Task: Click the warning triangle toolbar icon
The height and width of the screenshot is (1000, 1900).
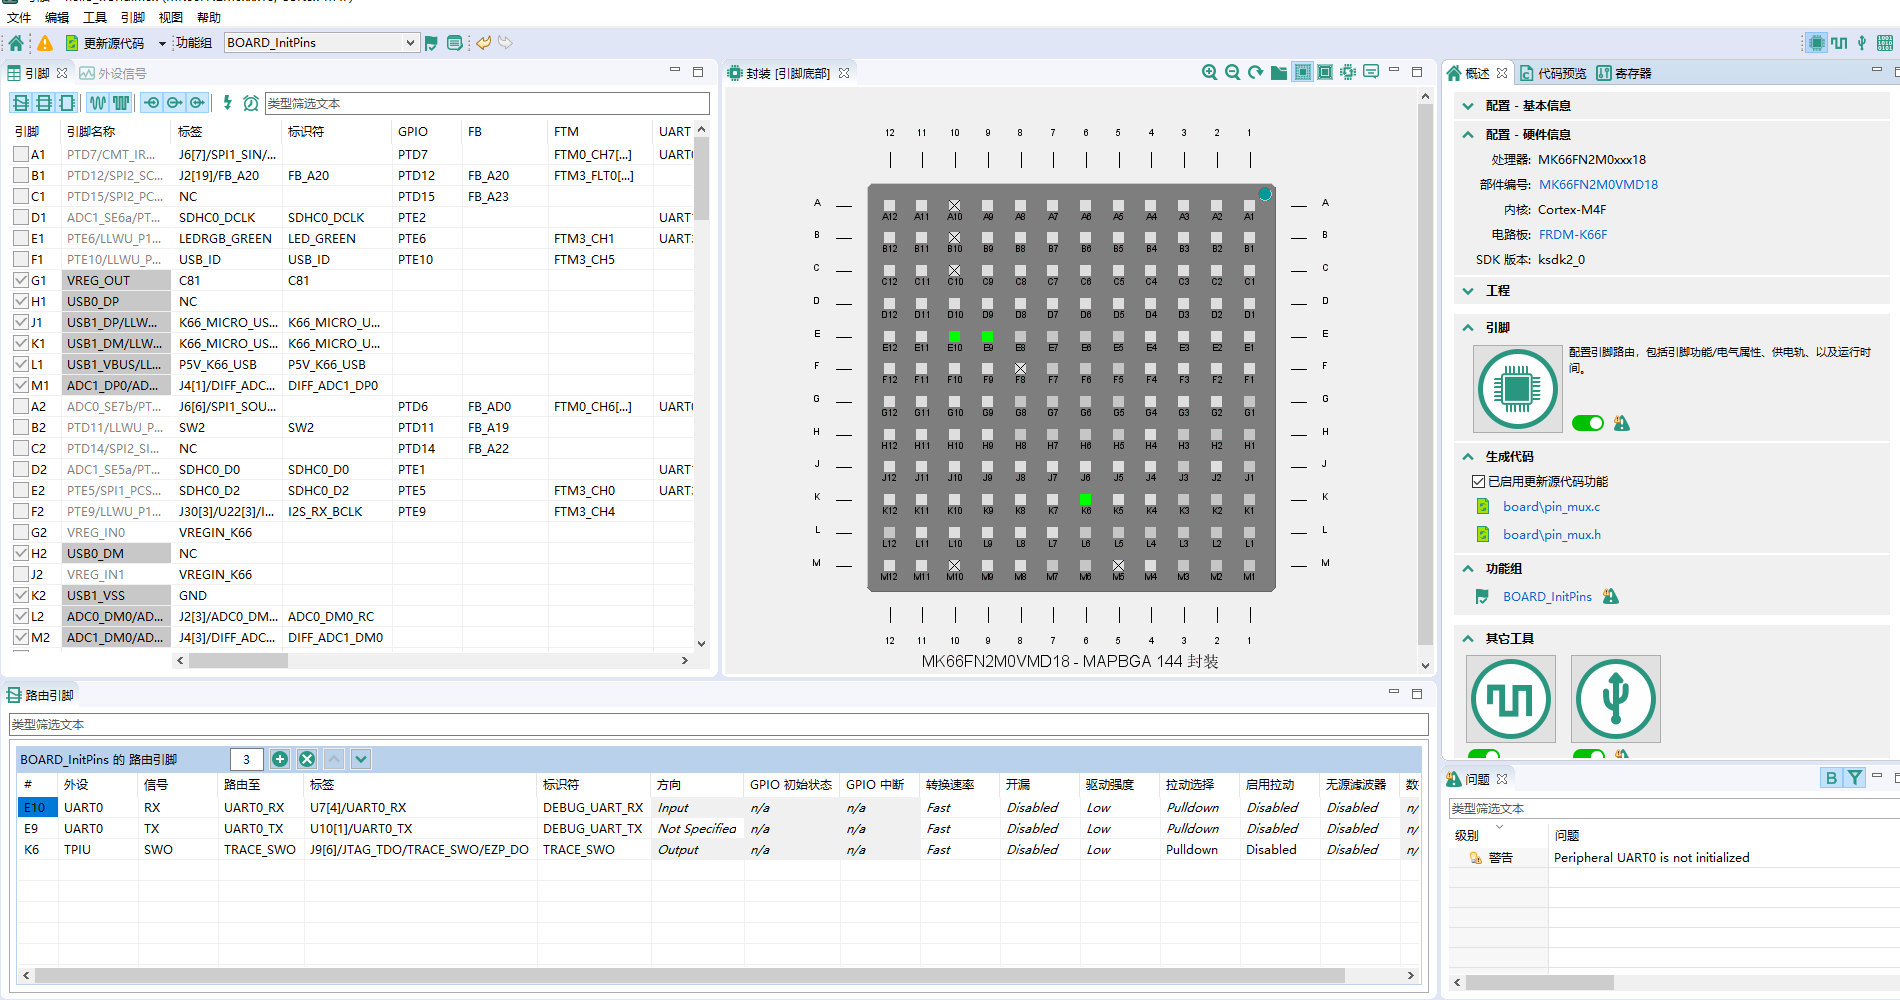Action: pyautogui.click(x=44, y=42)
